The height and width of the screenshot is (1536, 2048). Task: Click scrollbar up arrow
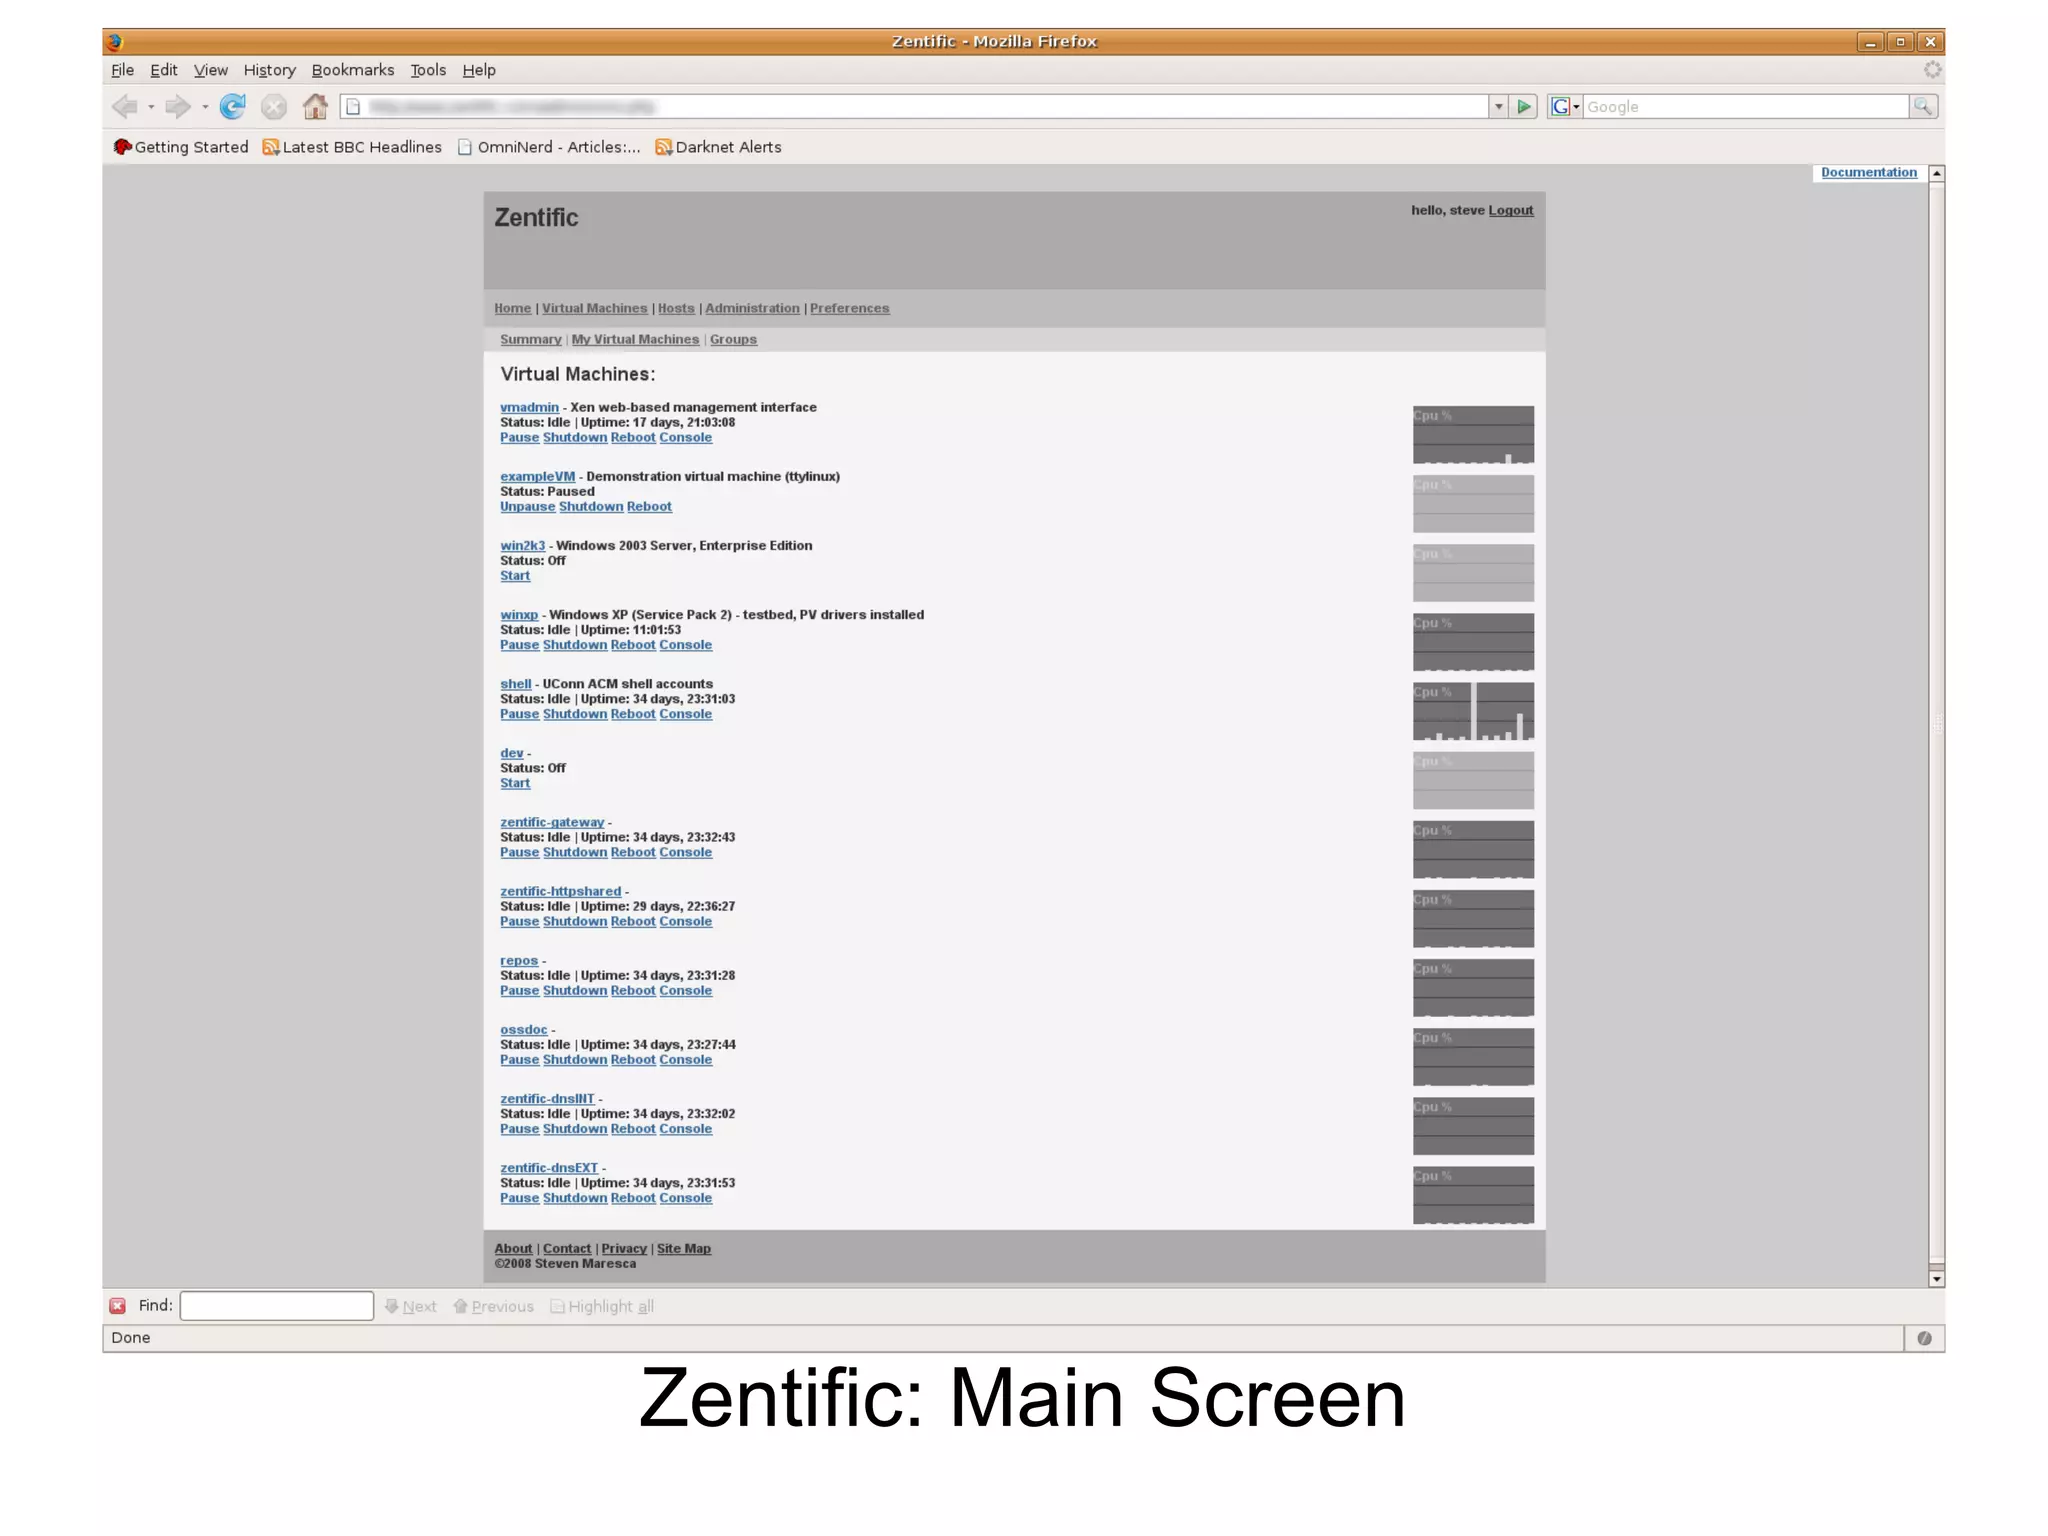[1937, 173]
